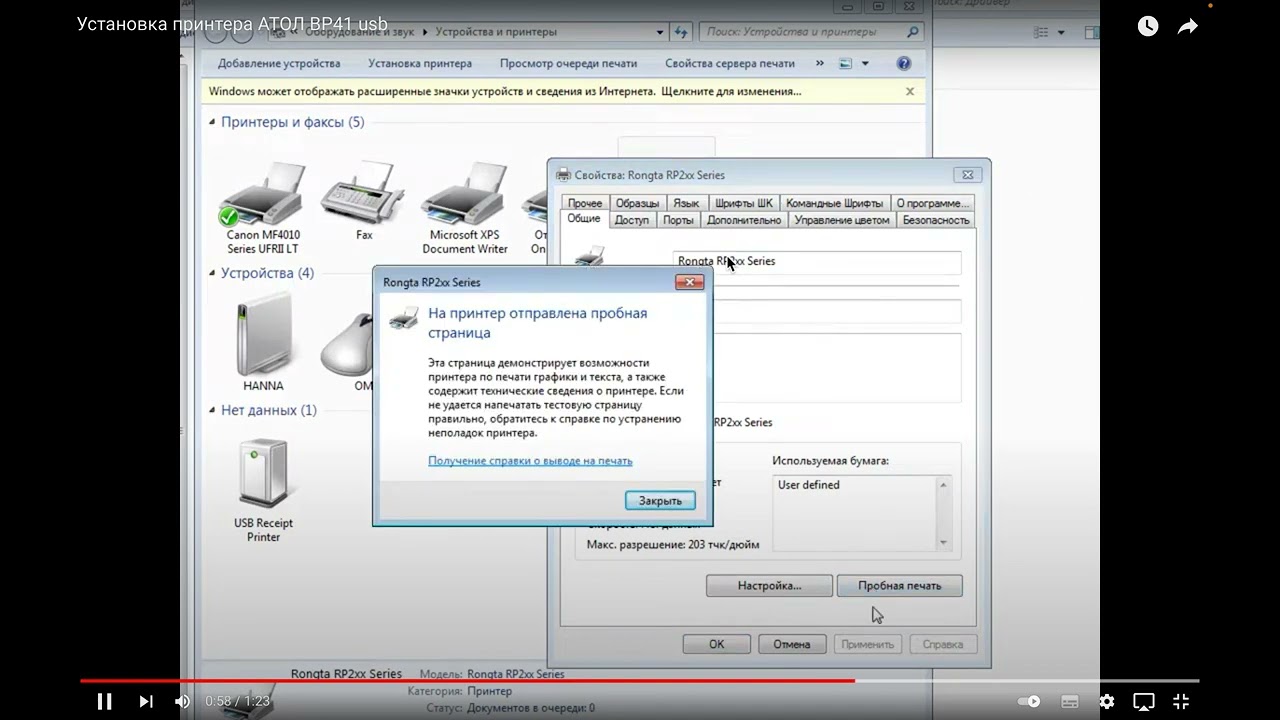Open the view options dropdown in toolbar
This screenshot has height=720, width=1280.
865,63
